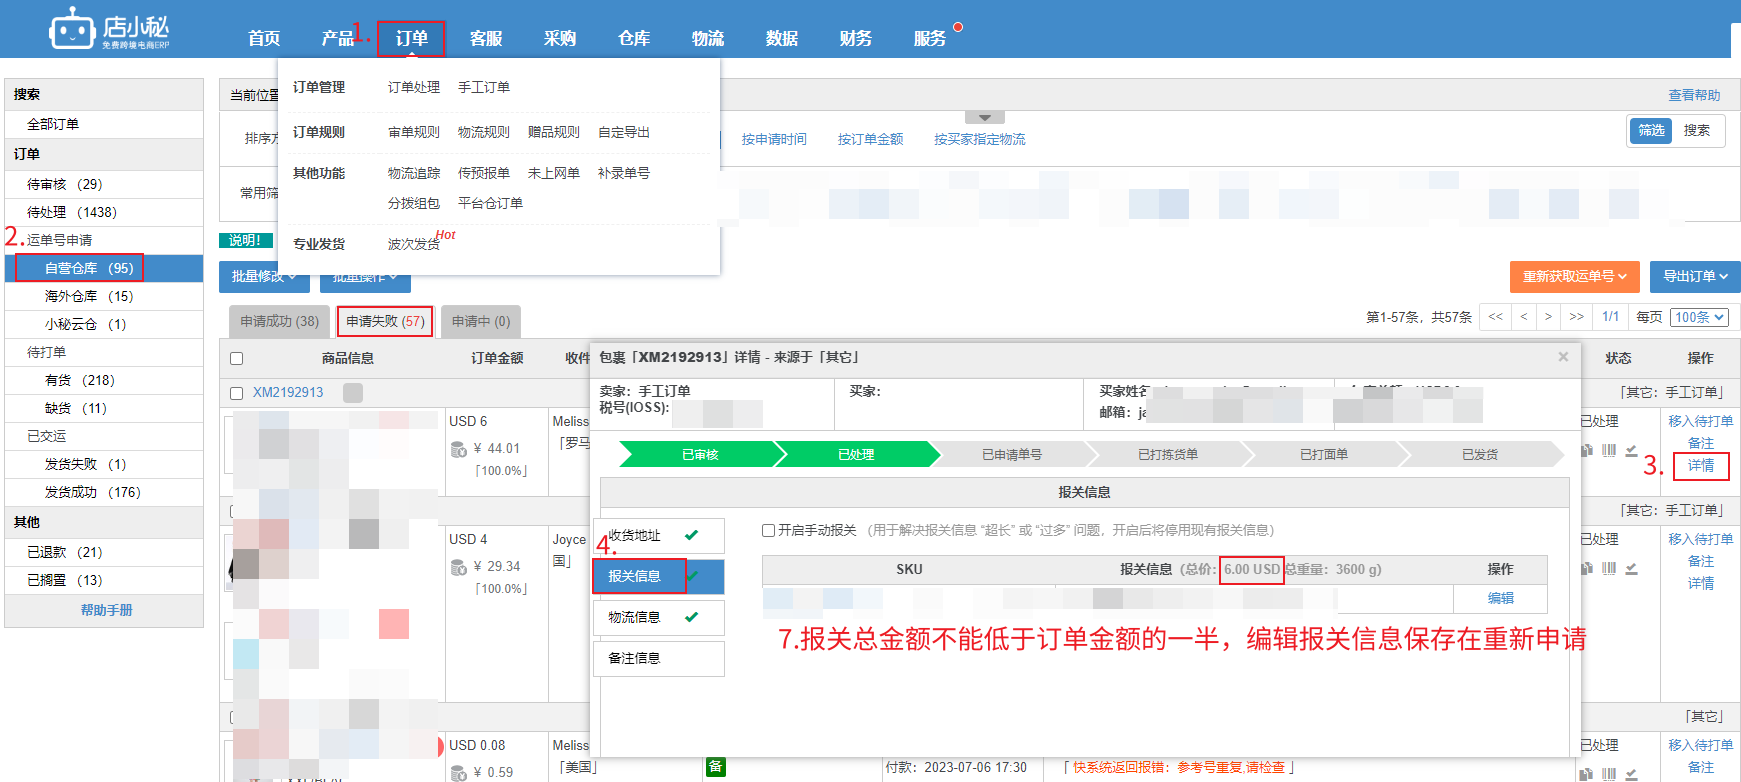The width and height of the screenshot is (1741, 782).
Task: Click the checkmark underline icon in XM2192913 status row
Action: click(1631, 450)
